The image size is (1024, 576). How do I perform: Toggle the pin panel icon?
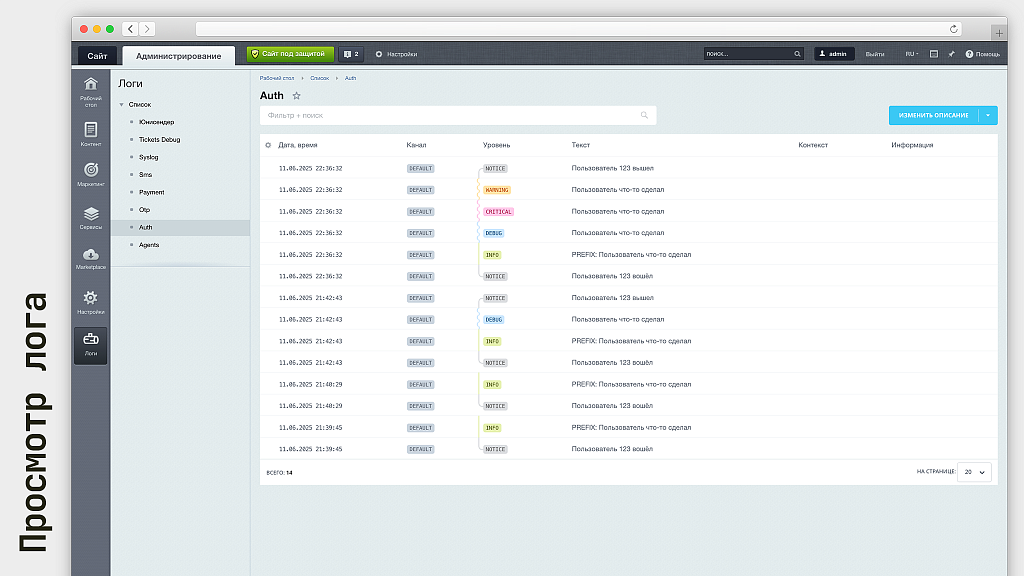click(951, 54)
